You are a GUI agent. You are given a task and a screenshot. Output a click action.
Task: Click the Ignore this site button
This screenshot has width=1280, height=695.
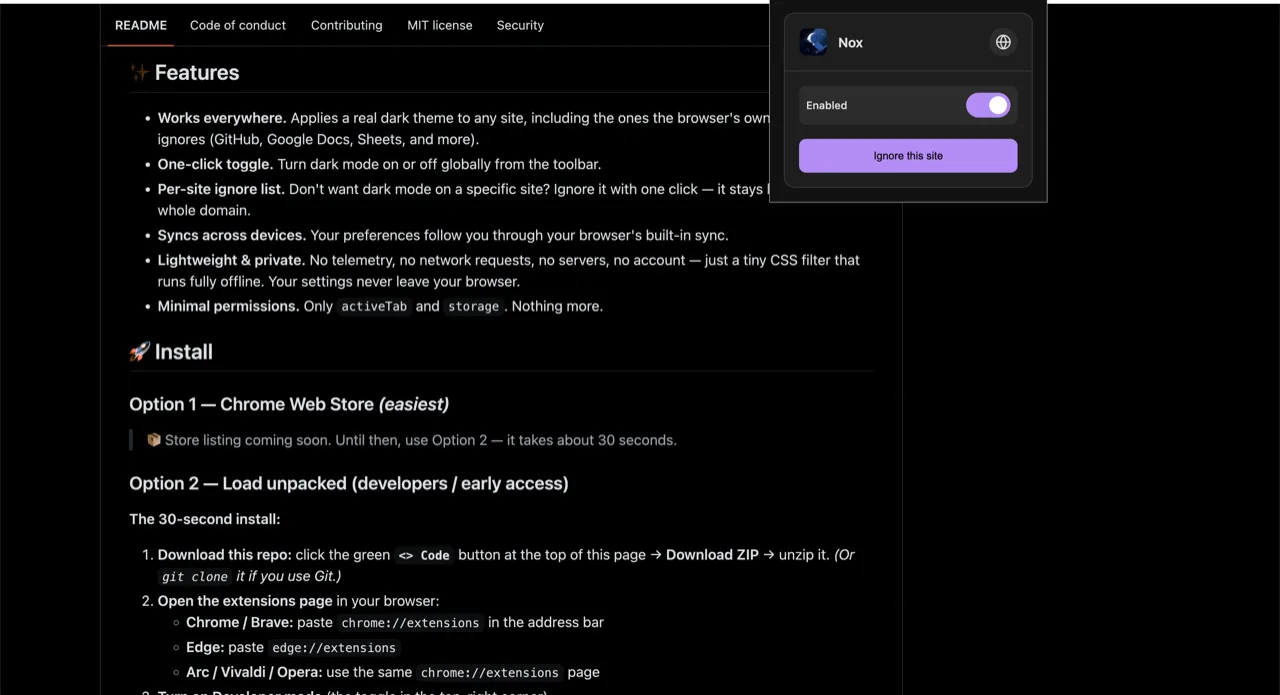(908, 156)
